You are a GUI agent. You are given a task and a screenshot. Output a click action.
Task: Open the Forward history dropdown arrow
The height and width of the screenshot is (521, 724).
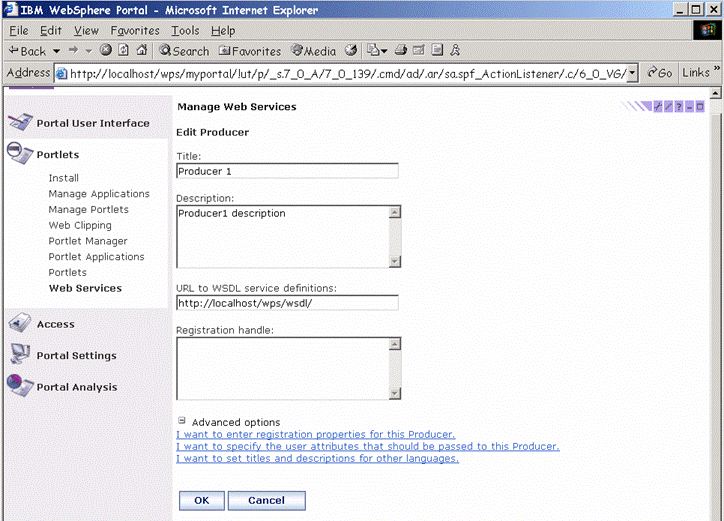89,51
